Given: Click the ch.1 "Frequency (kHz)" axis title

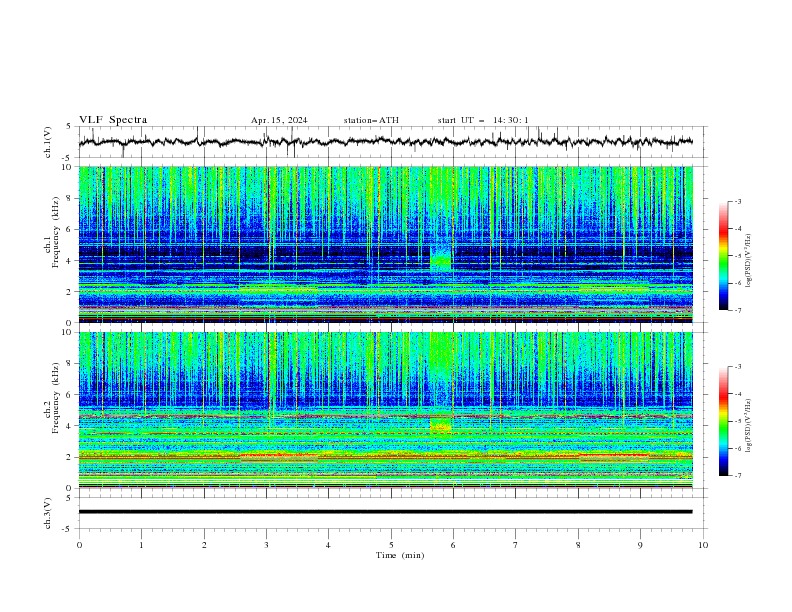Looking at the screenshot, I should (55, 233).
